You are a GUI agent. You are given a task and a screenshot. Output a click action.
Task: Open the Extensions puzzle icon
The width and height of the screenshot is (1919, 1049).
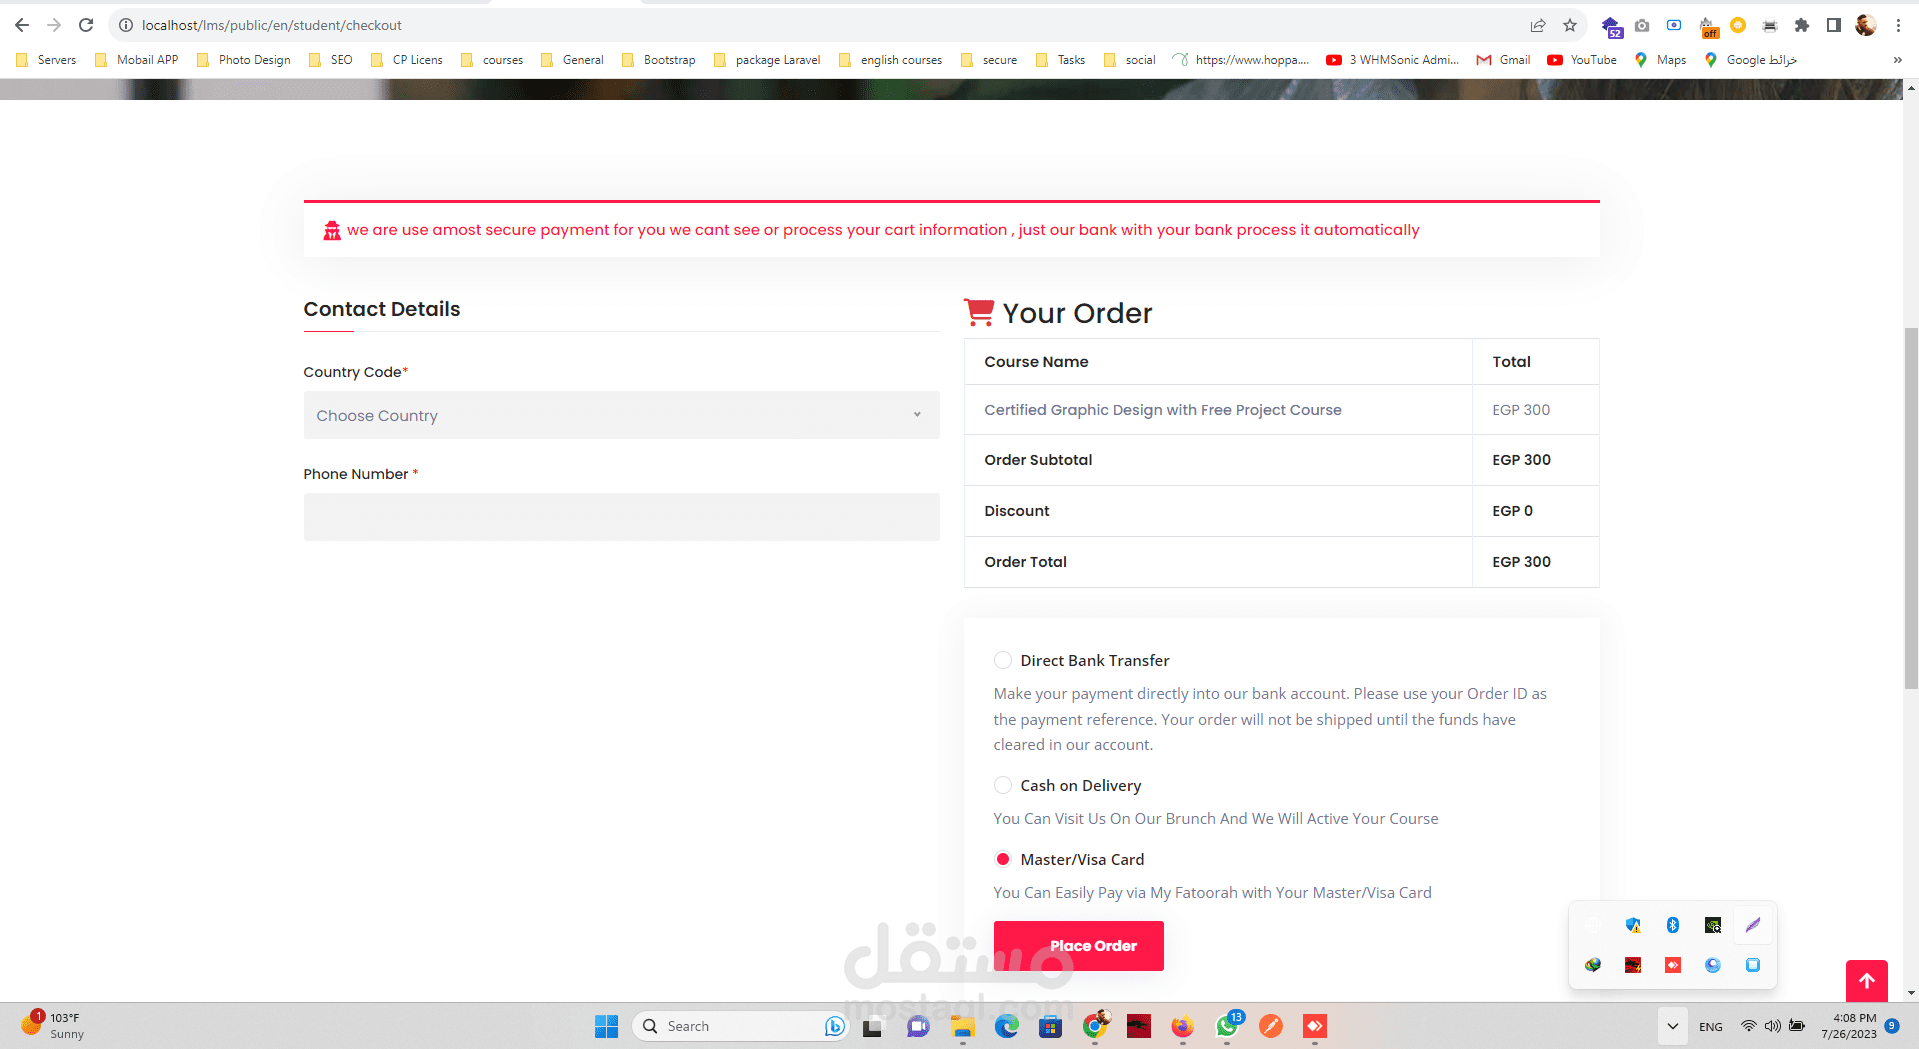point(1802,25)
